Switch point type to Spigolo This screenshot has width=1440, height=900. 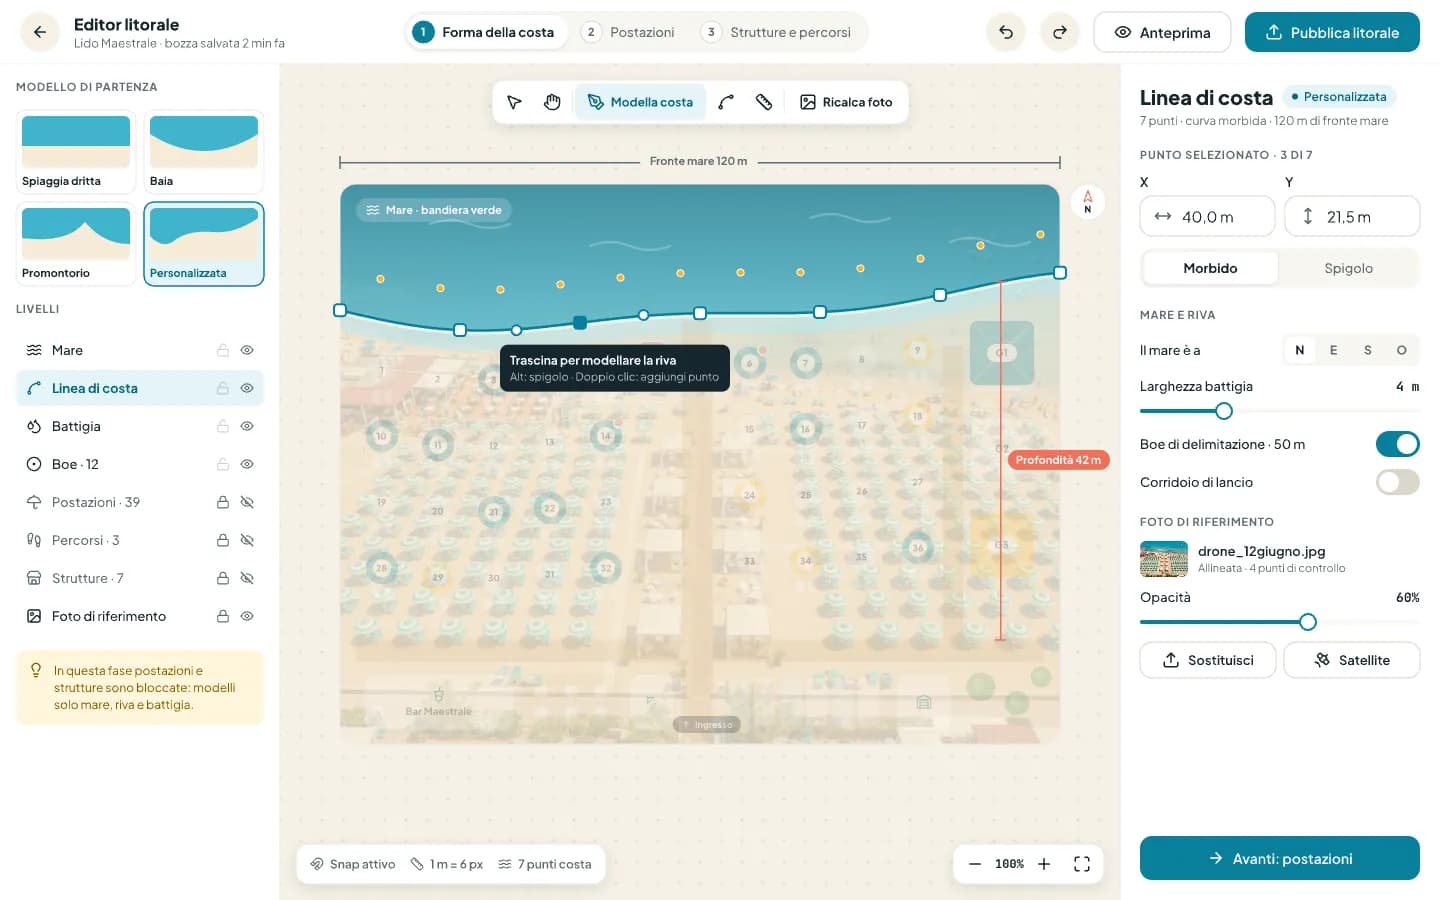(1348, 268)
